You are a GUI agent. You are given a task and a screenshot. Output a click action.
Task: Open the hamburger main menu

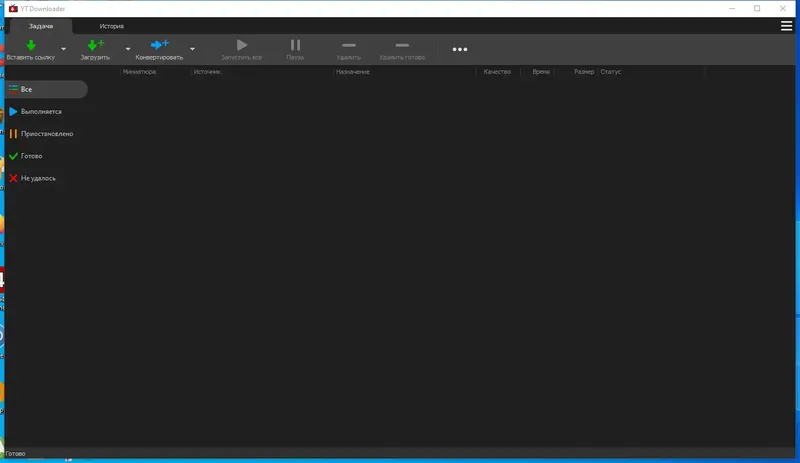pyautogui.click(x=786, y=26)
